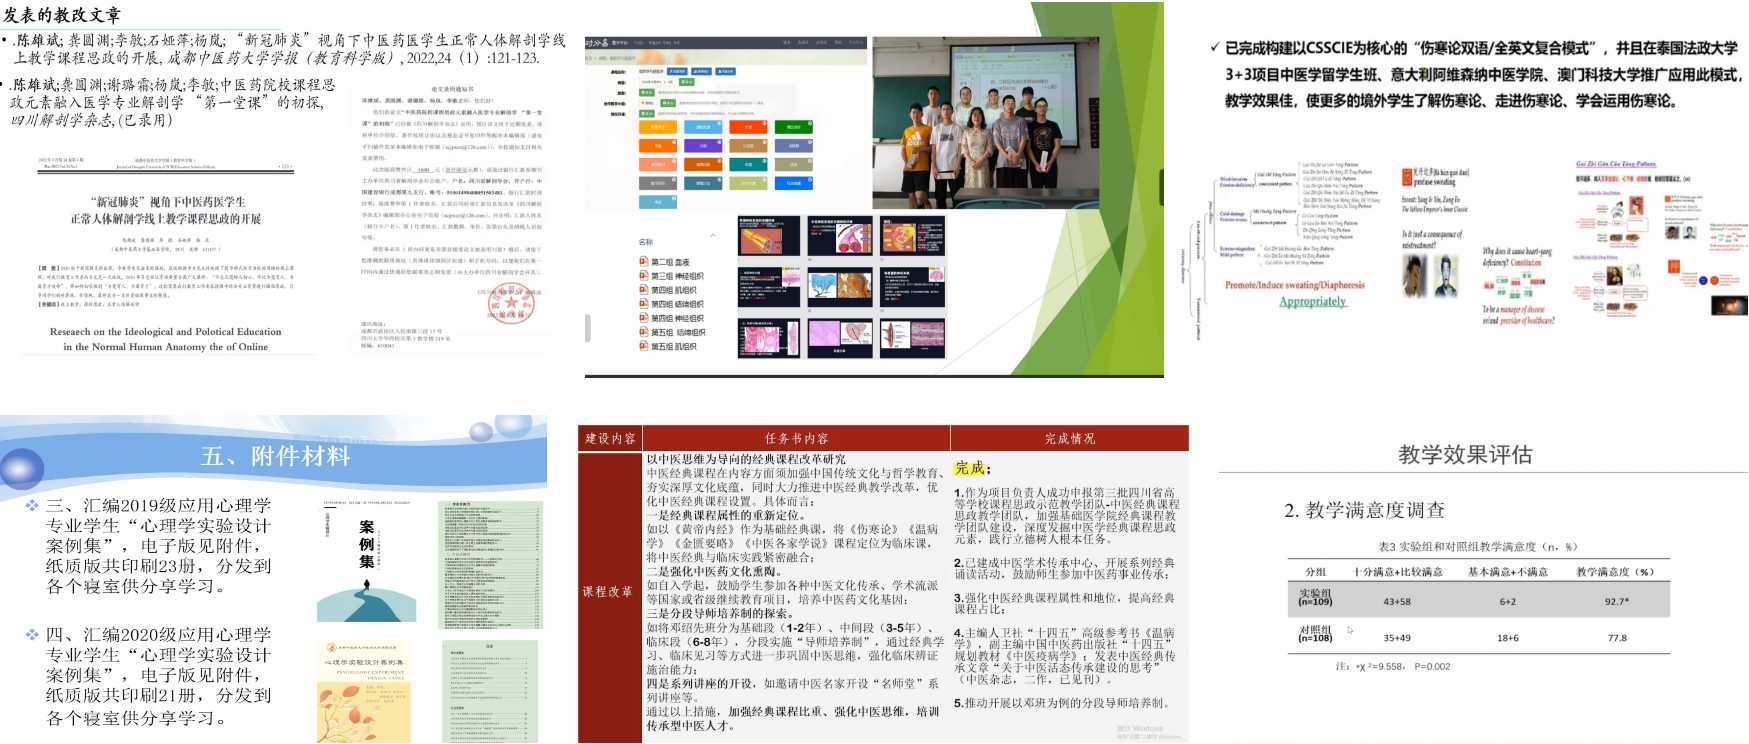The image size is (1749, 744).
Task: Select the file 第五组 肌组织
Action: 674,346
